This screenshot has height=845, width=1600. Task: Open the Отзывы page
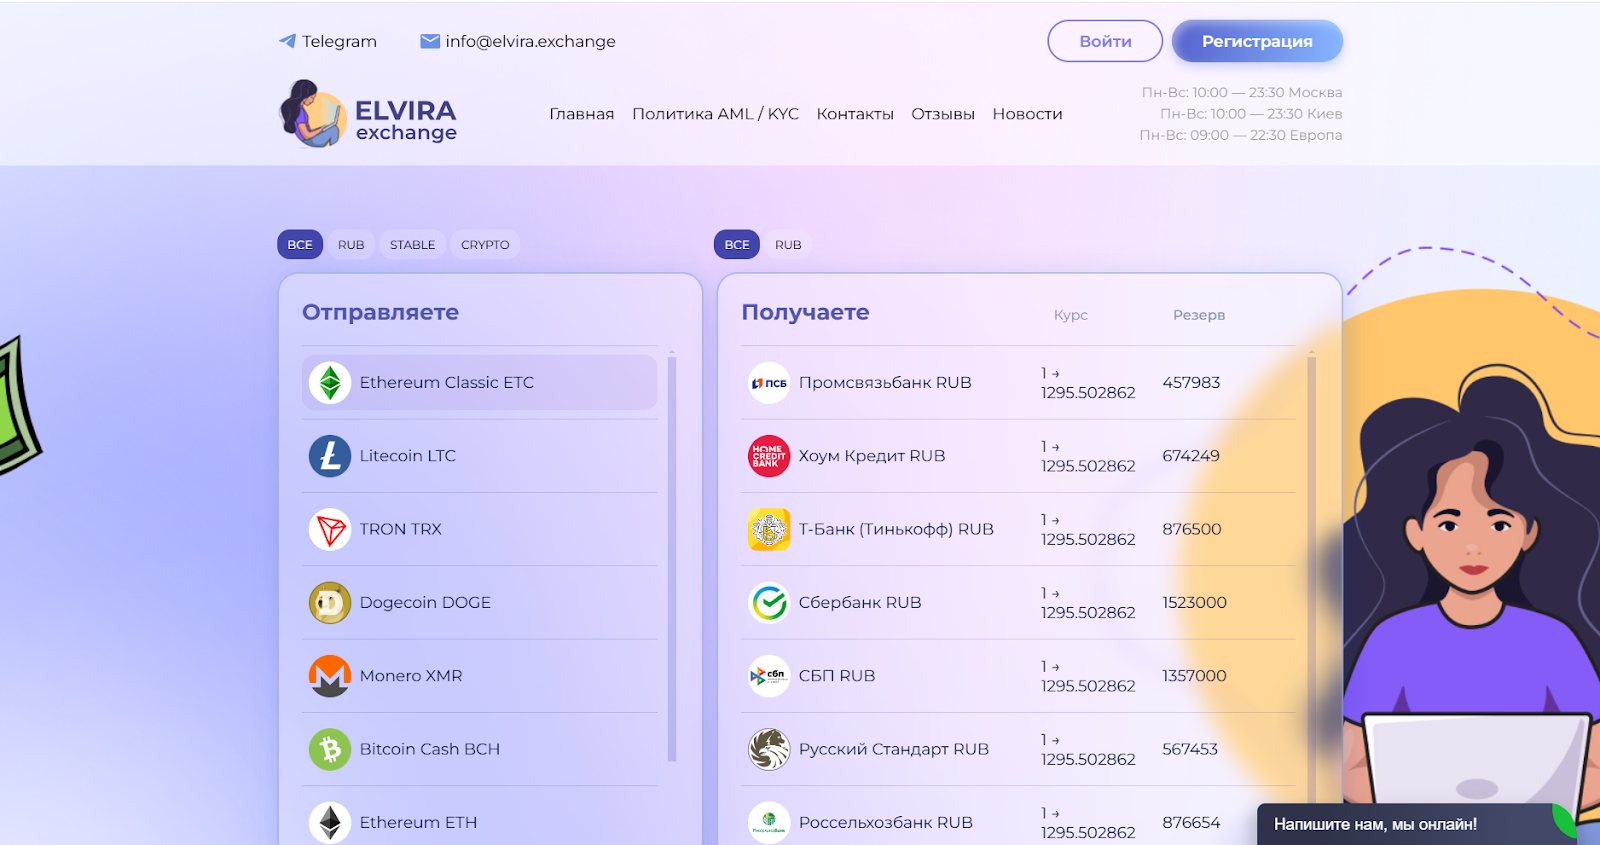tap(943, 114)
